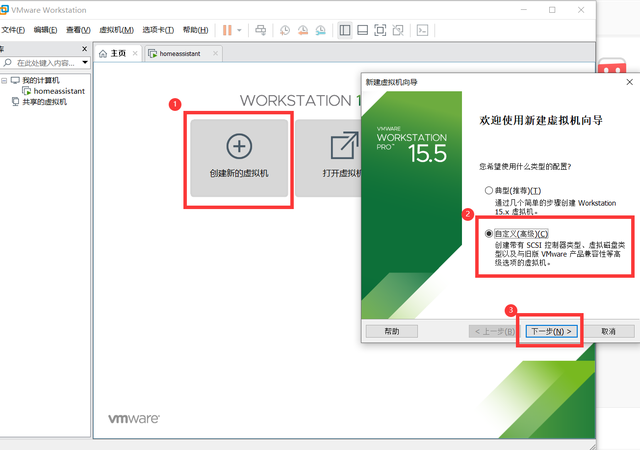Select 共享的虚拟机 in library tree

point(44,102)
